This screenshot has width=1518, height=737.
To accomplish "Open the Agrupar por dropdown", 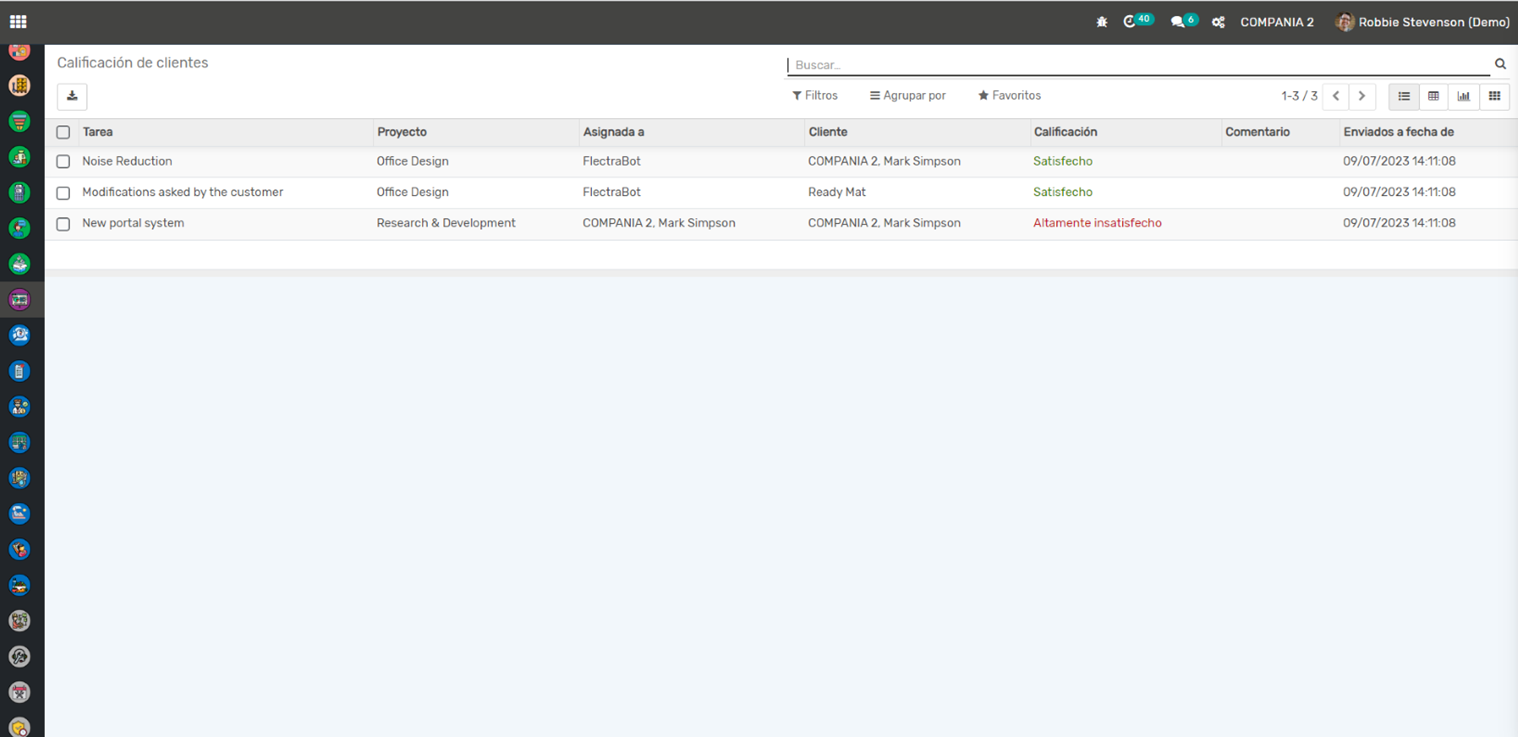I will (x=907, y=96).
